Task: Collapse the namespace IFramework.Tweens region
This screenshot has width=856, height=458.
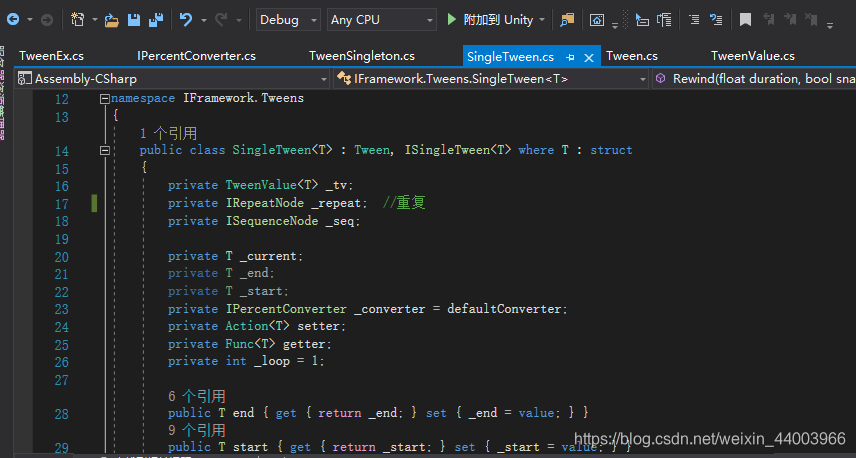Action: coord(105,99)
